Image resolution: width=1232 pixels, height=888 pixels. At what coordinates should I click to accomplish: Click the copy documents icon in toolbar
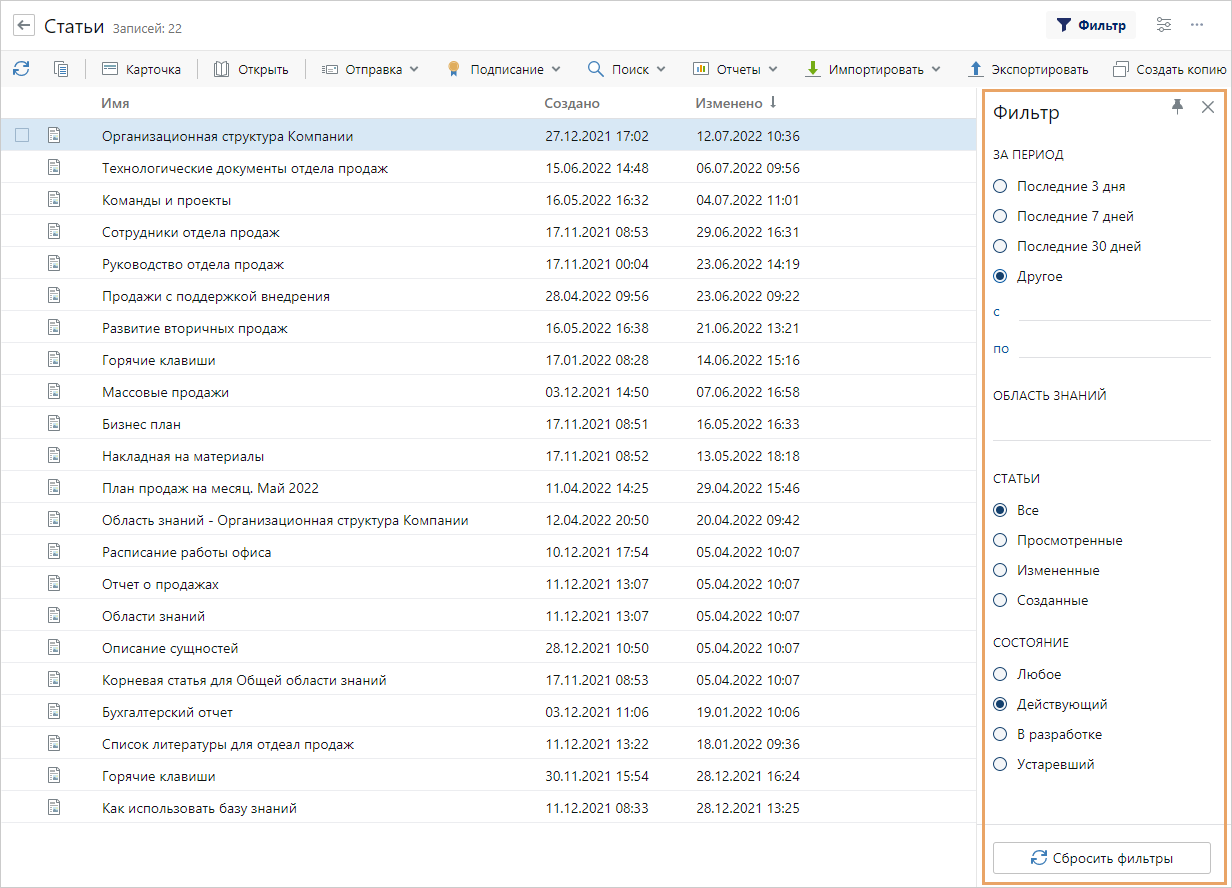click(x=61, y=69)
